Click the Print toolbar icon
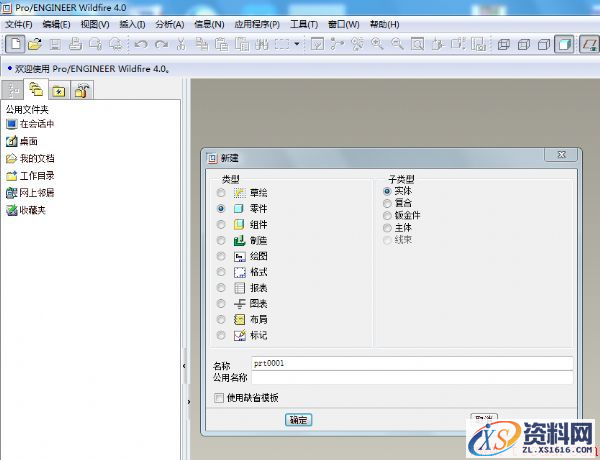 point(75,44)
